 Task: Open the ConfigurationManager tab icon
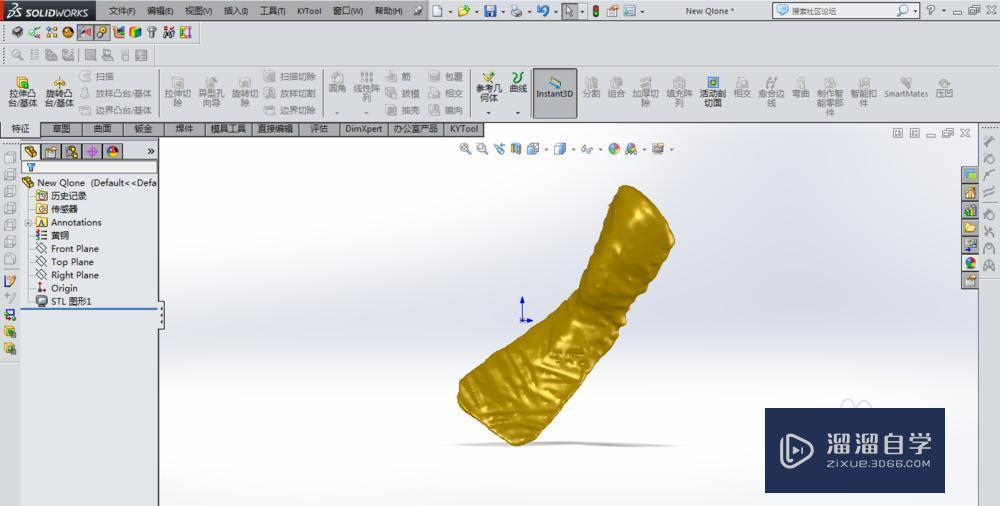[x=71, y=151]
